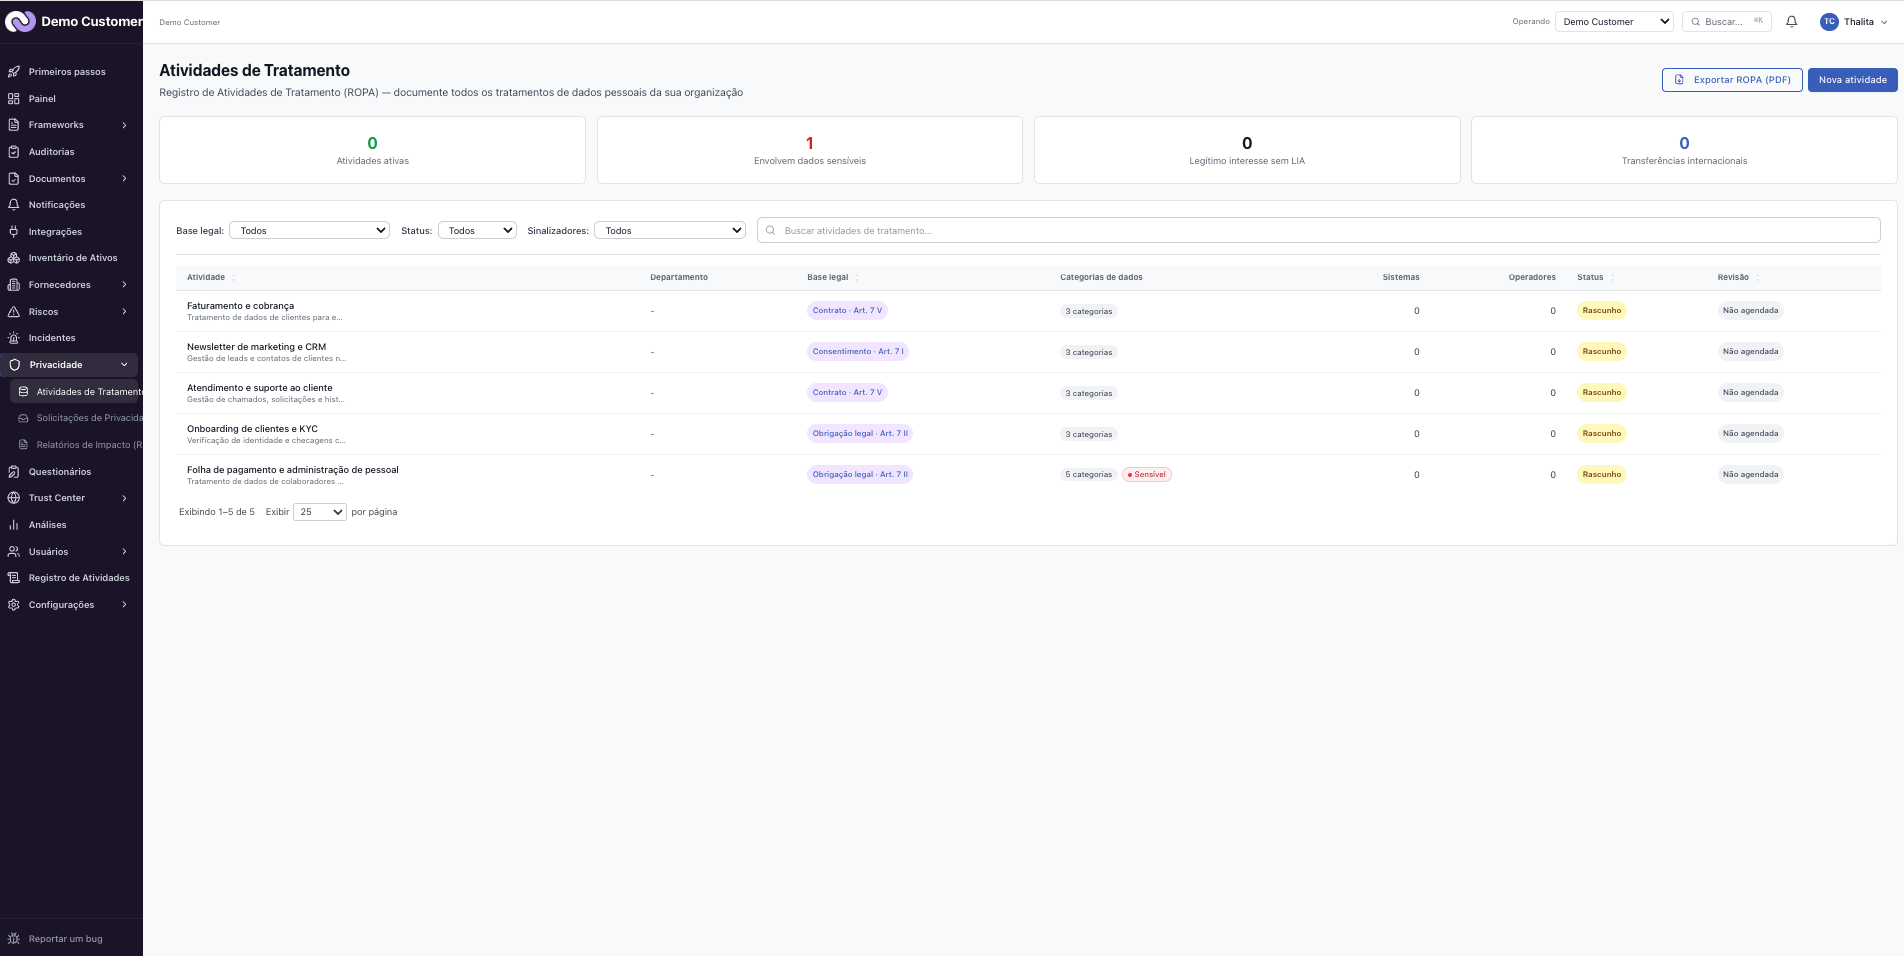Click the notifications bell icon in header
Screen dimensions: 1904x956
1791,21
